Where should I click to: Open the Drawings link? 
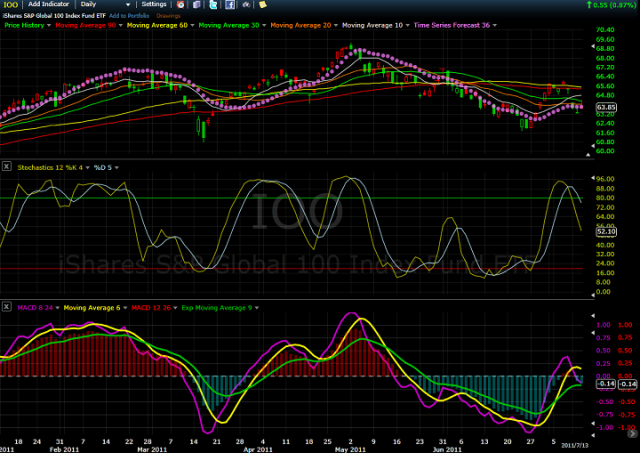click(168, 16)
